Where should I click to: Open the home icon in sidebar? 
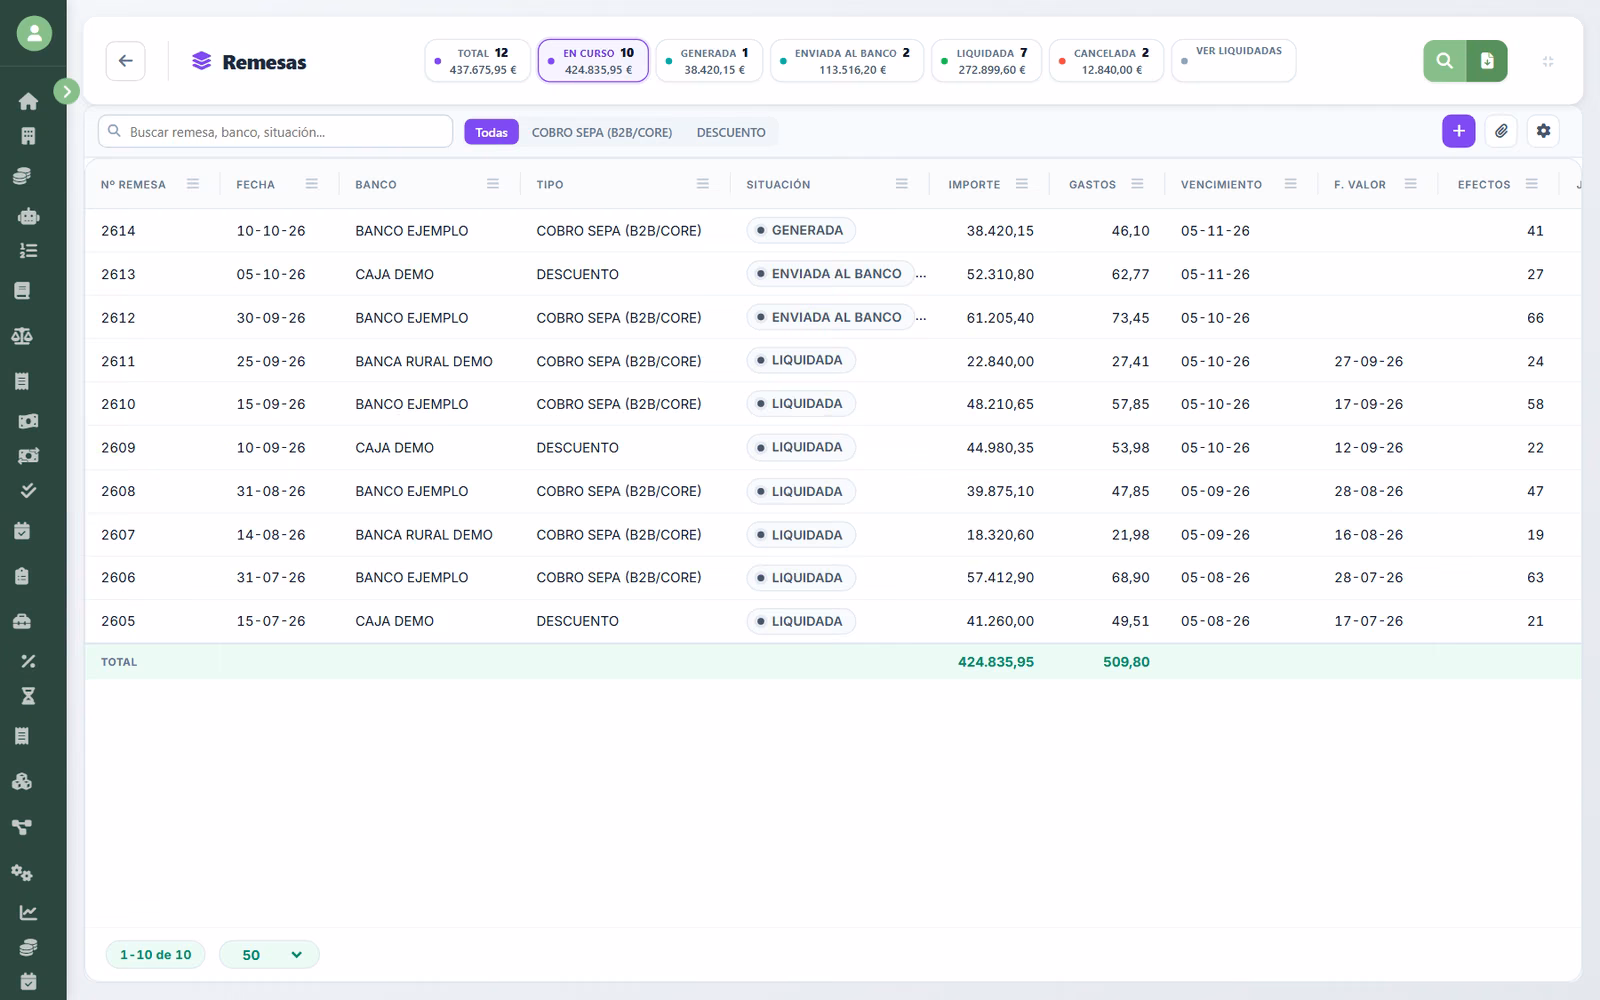(x=28, y=101)
